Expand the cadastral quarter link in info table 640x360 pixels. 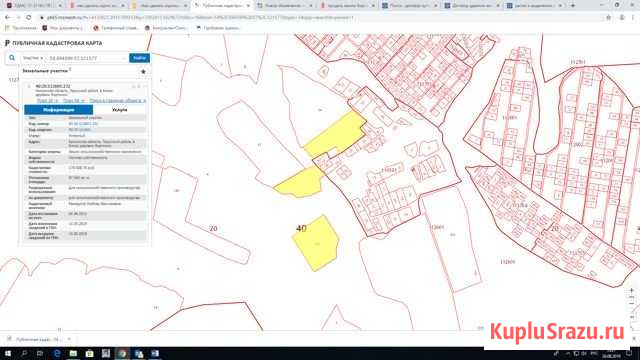pos(80,129)
